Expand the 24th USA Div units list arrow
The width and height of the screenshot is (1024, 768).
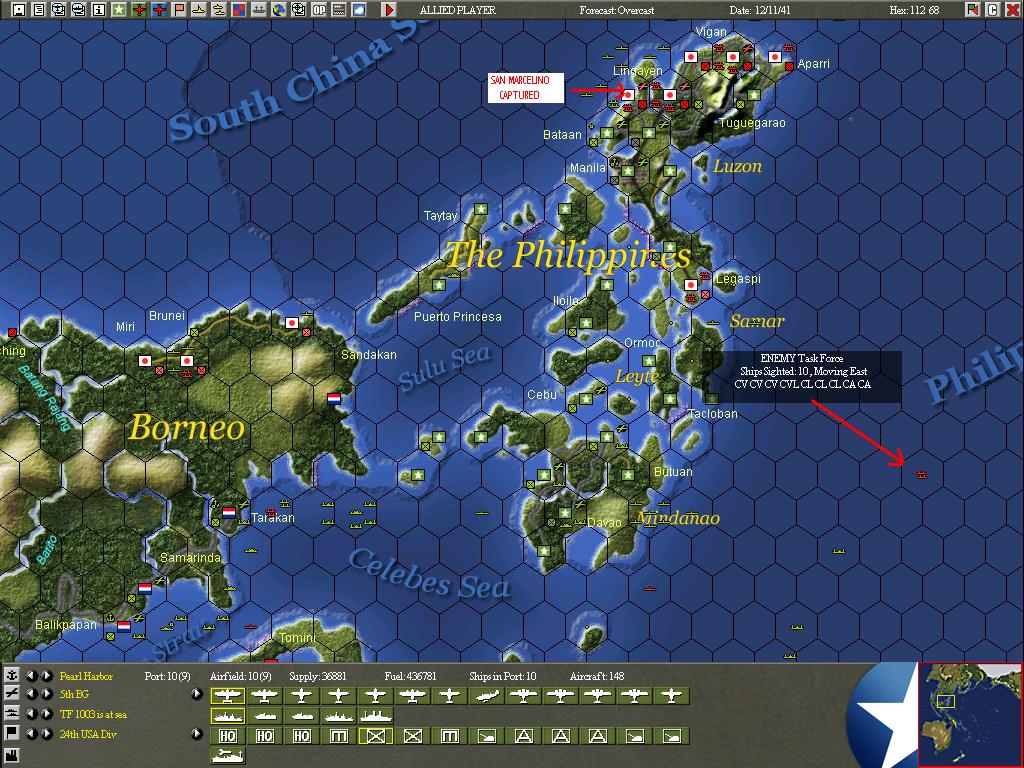197,734
